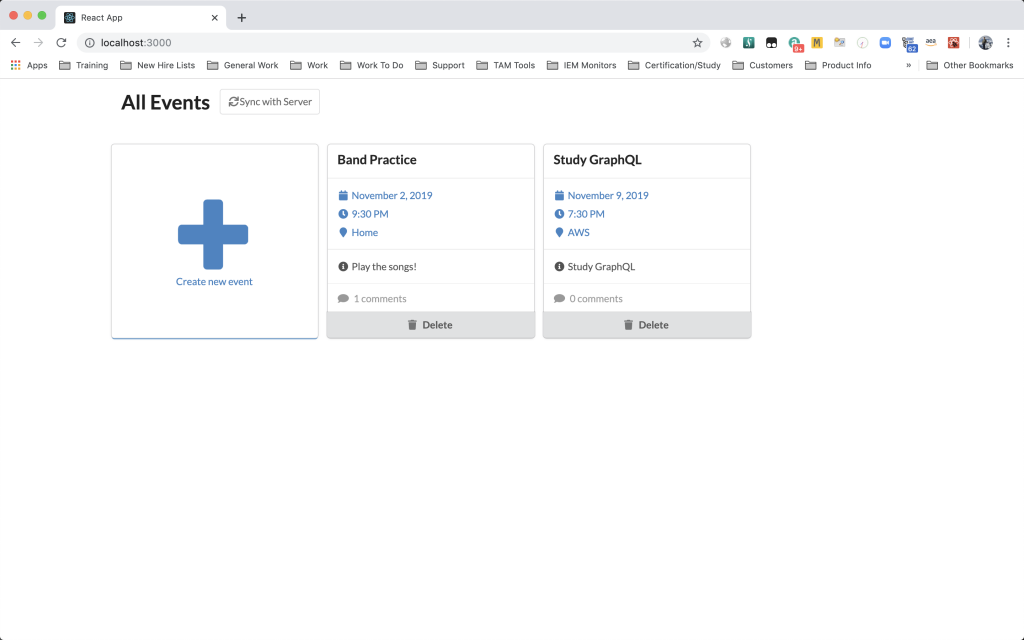Click location pin icon next to AWS

[559, 232]
